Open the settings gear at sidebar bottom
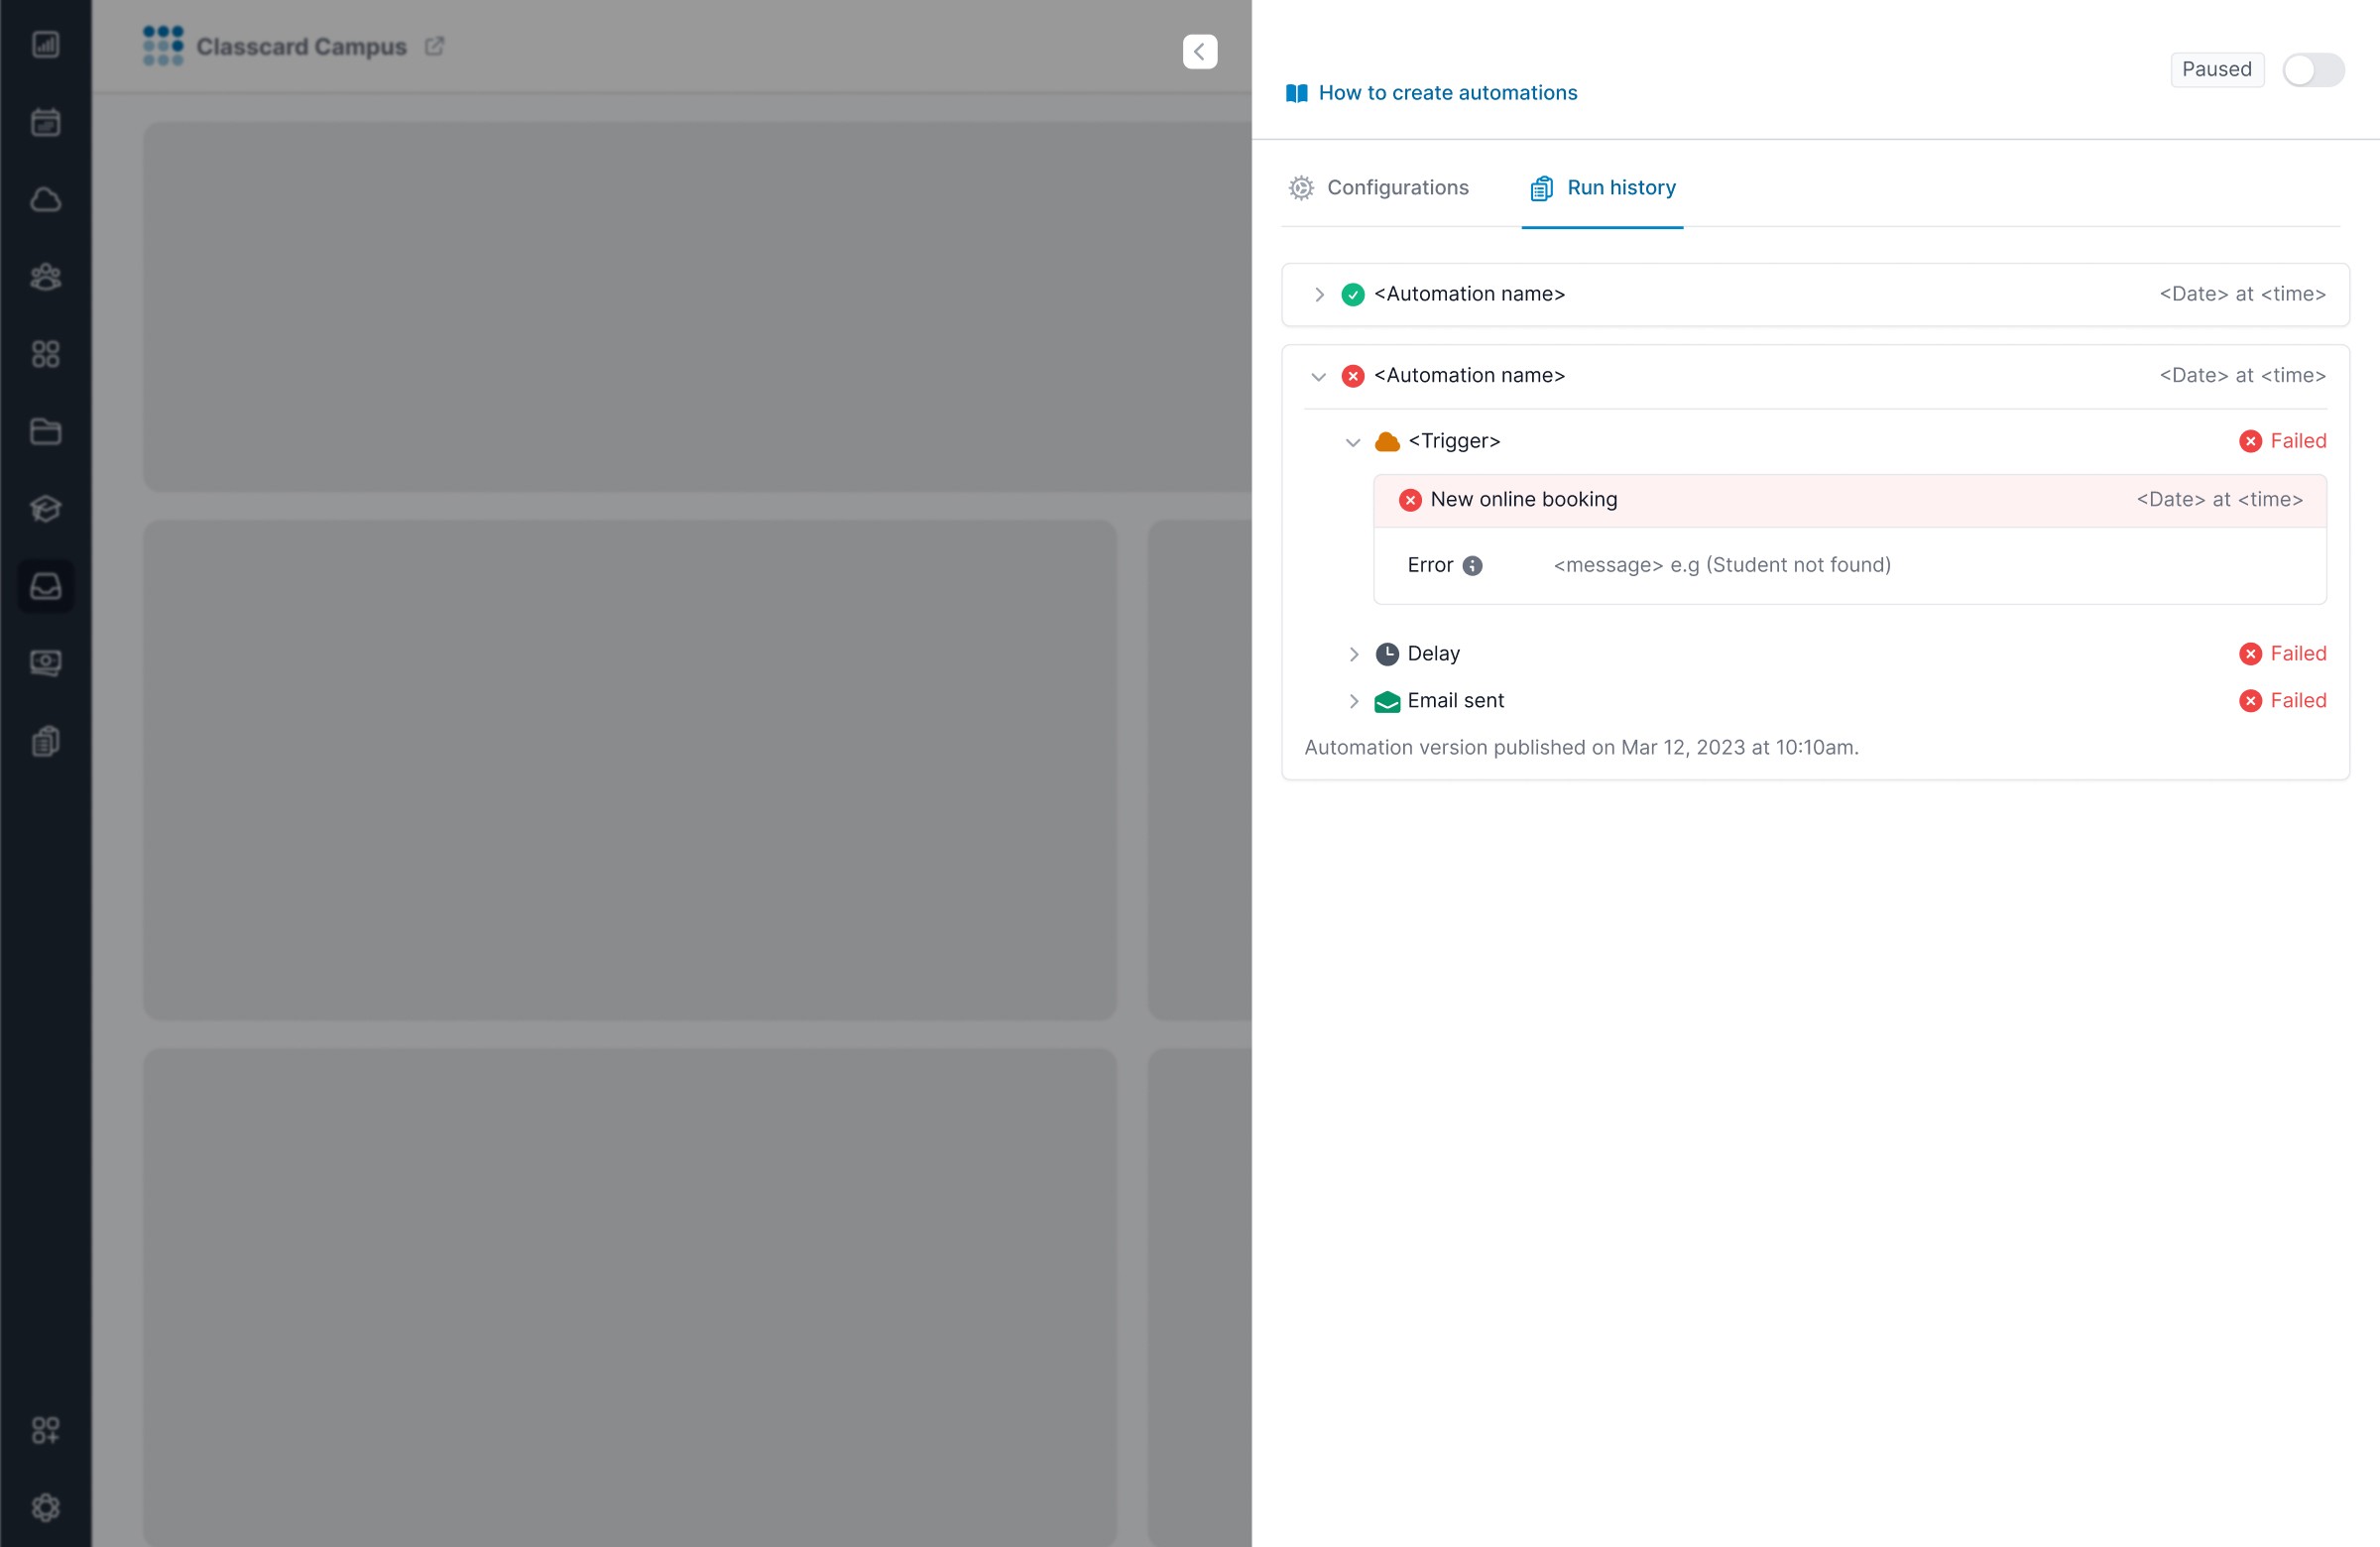The image size is (2380, 1547). [x=46, y=1507]
